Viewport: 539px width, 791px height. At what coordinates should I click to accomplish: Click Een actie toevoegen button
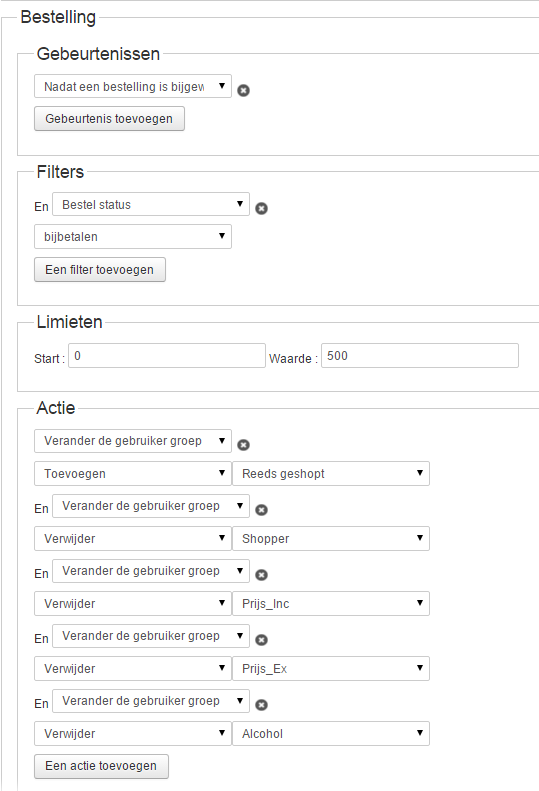click(101, 766)
